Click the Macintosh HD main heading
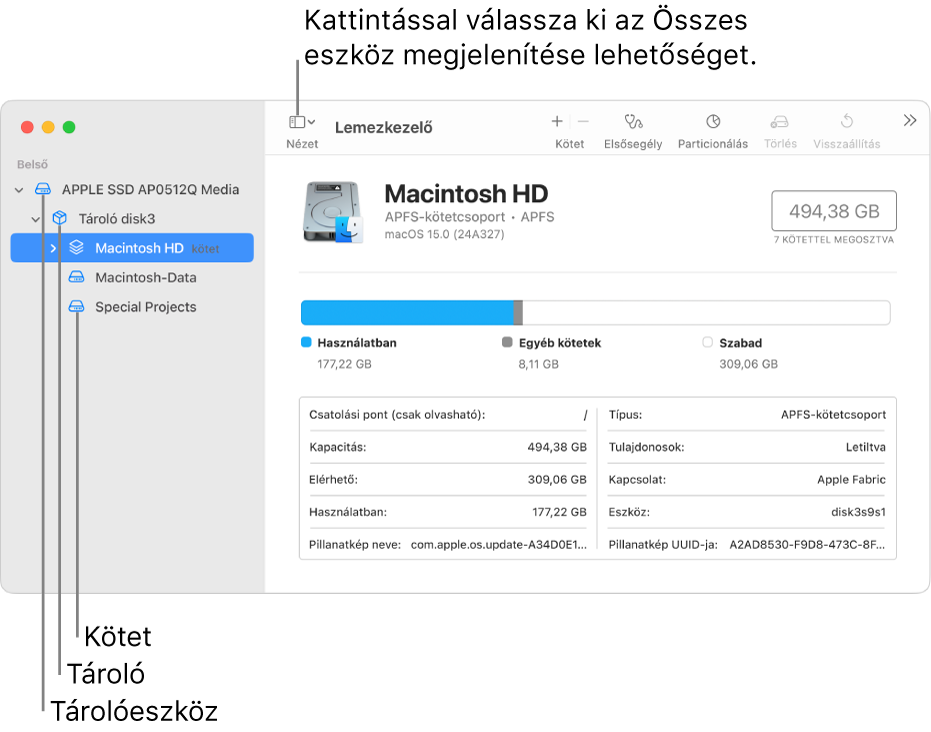Viewport: 931px width, 732px height. (466, 194)
